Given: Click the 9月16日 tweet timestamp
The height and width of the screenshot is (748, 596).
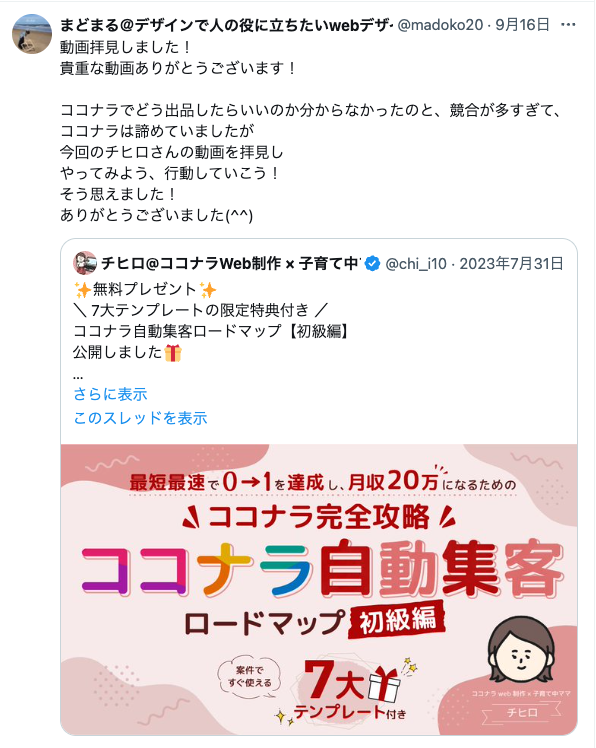Looking at the screenshot, I should click(x=523, y=25).
